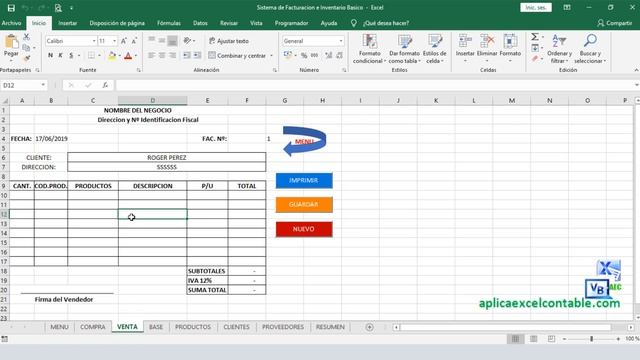640x360 pixels.
Task: Click the MENU arrow shape button
Action: tap(304, 141)
